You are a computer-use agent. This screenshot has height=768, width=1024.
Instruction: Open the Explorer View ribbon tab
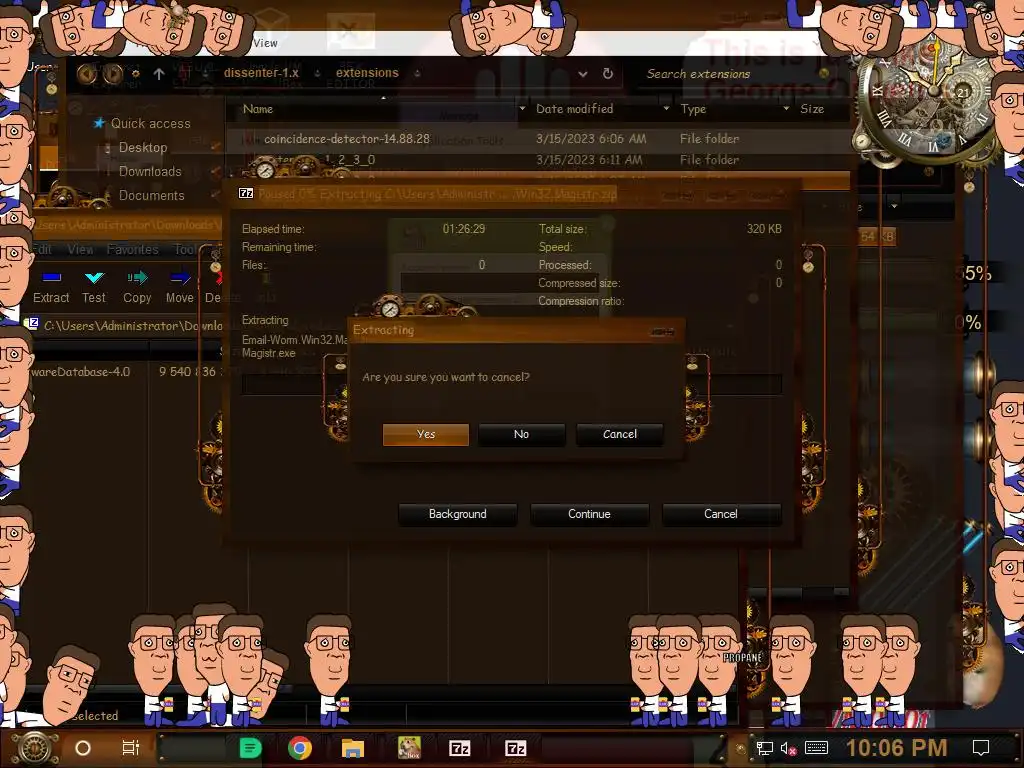(x=265, y=43)
